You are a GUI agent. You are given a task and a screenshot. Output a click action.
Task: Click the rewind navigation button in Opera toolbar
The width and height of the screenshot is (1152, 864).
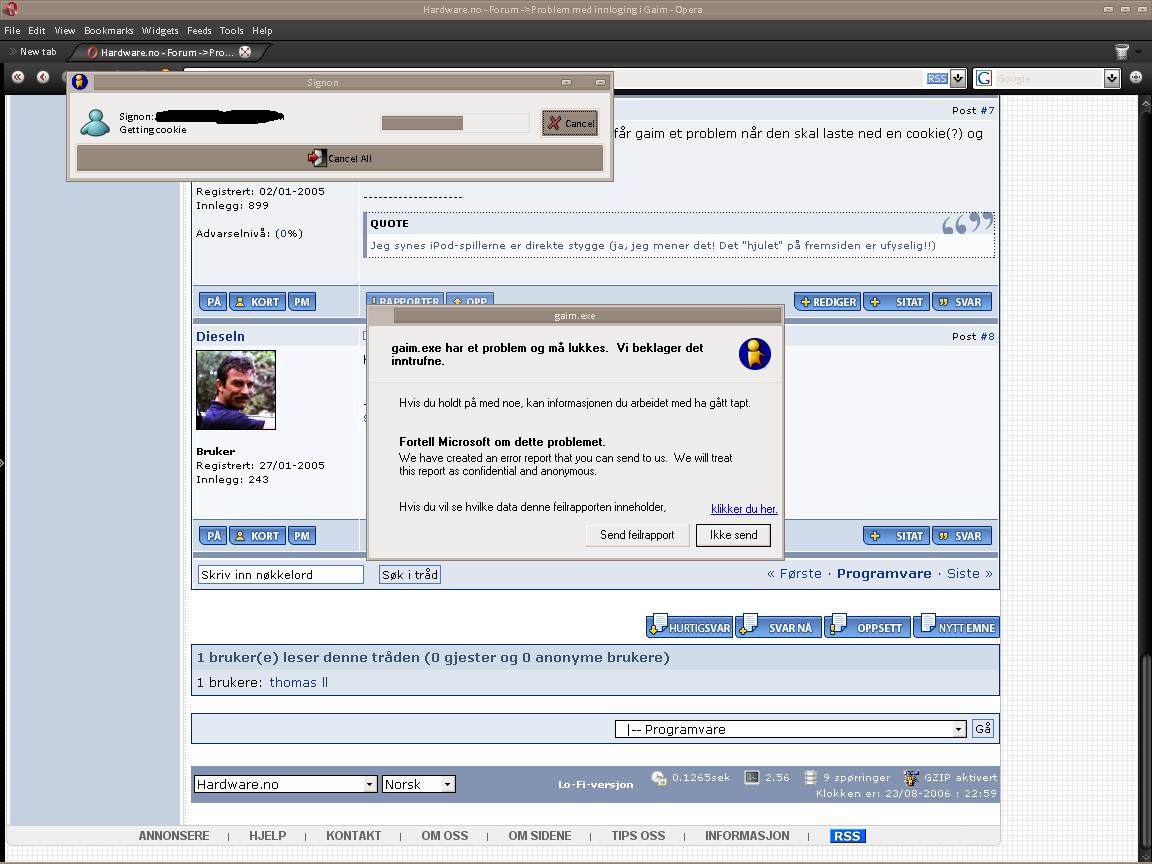(18, 76)
